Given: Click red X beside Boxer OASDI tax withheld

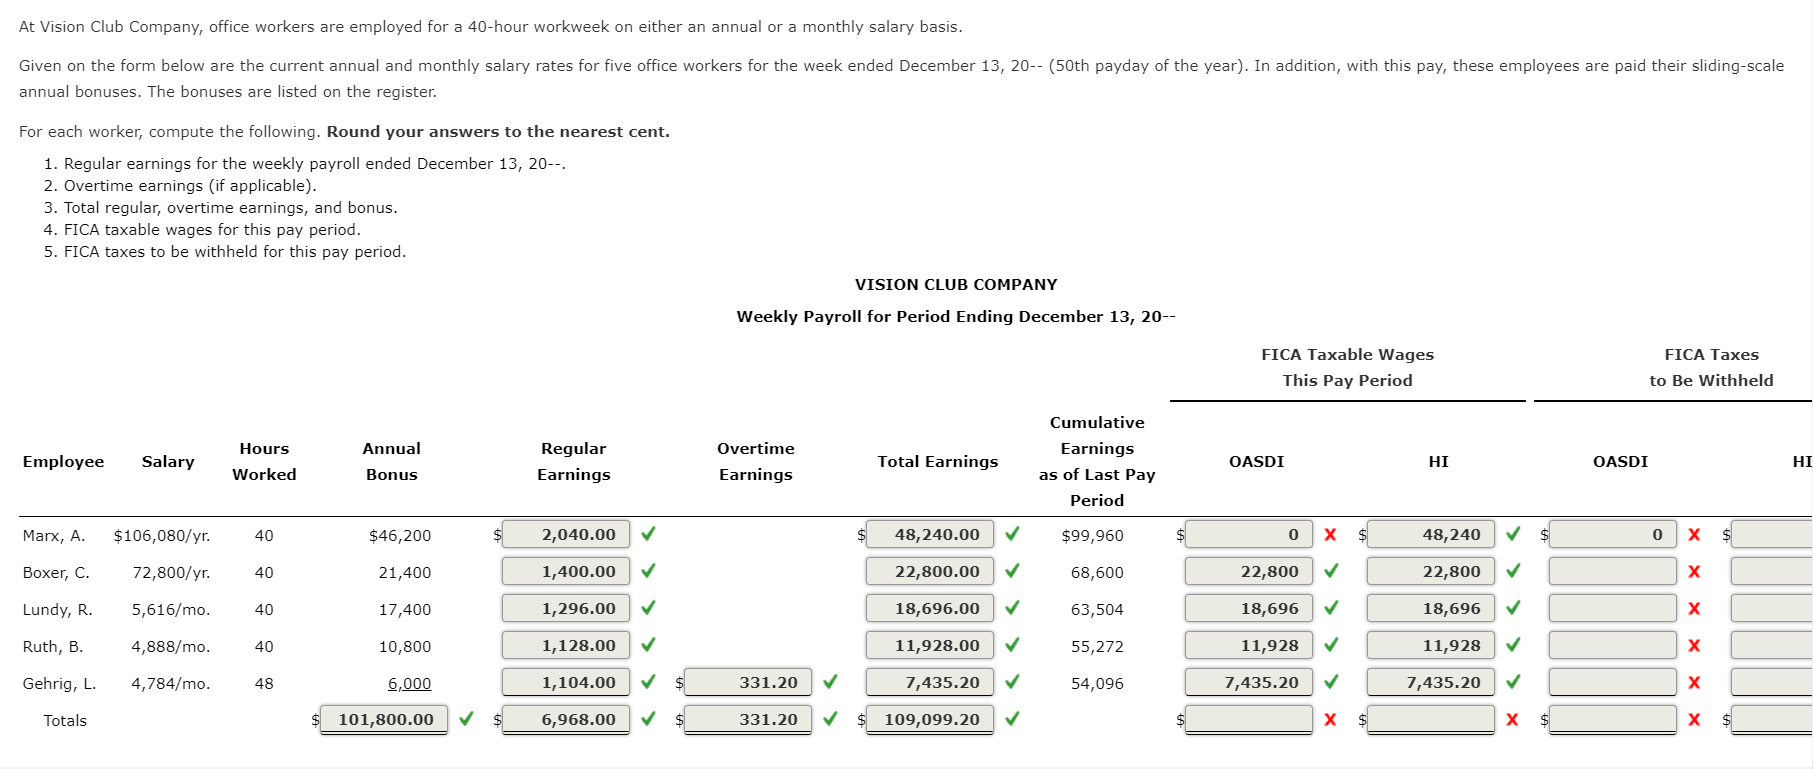Looking at the screenshot, I should (x=1694, y=571).
